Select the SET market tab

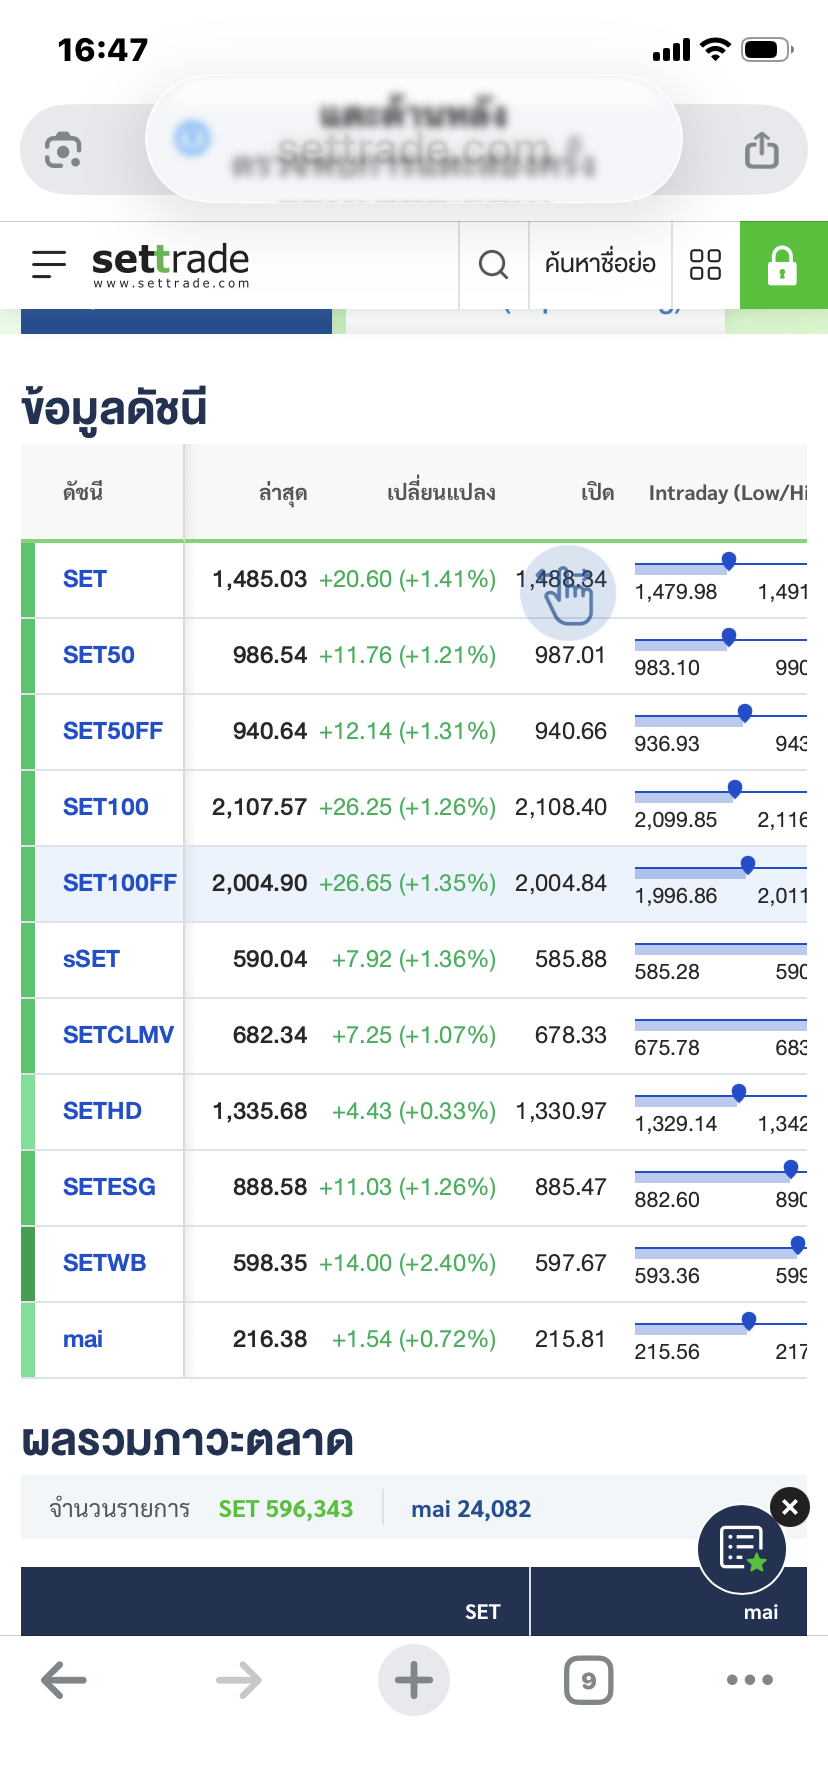point(482,1611)
